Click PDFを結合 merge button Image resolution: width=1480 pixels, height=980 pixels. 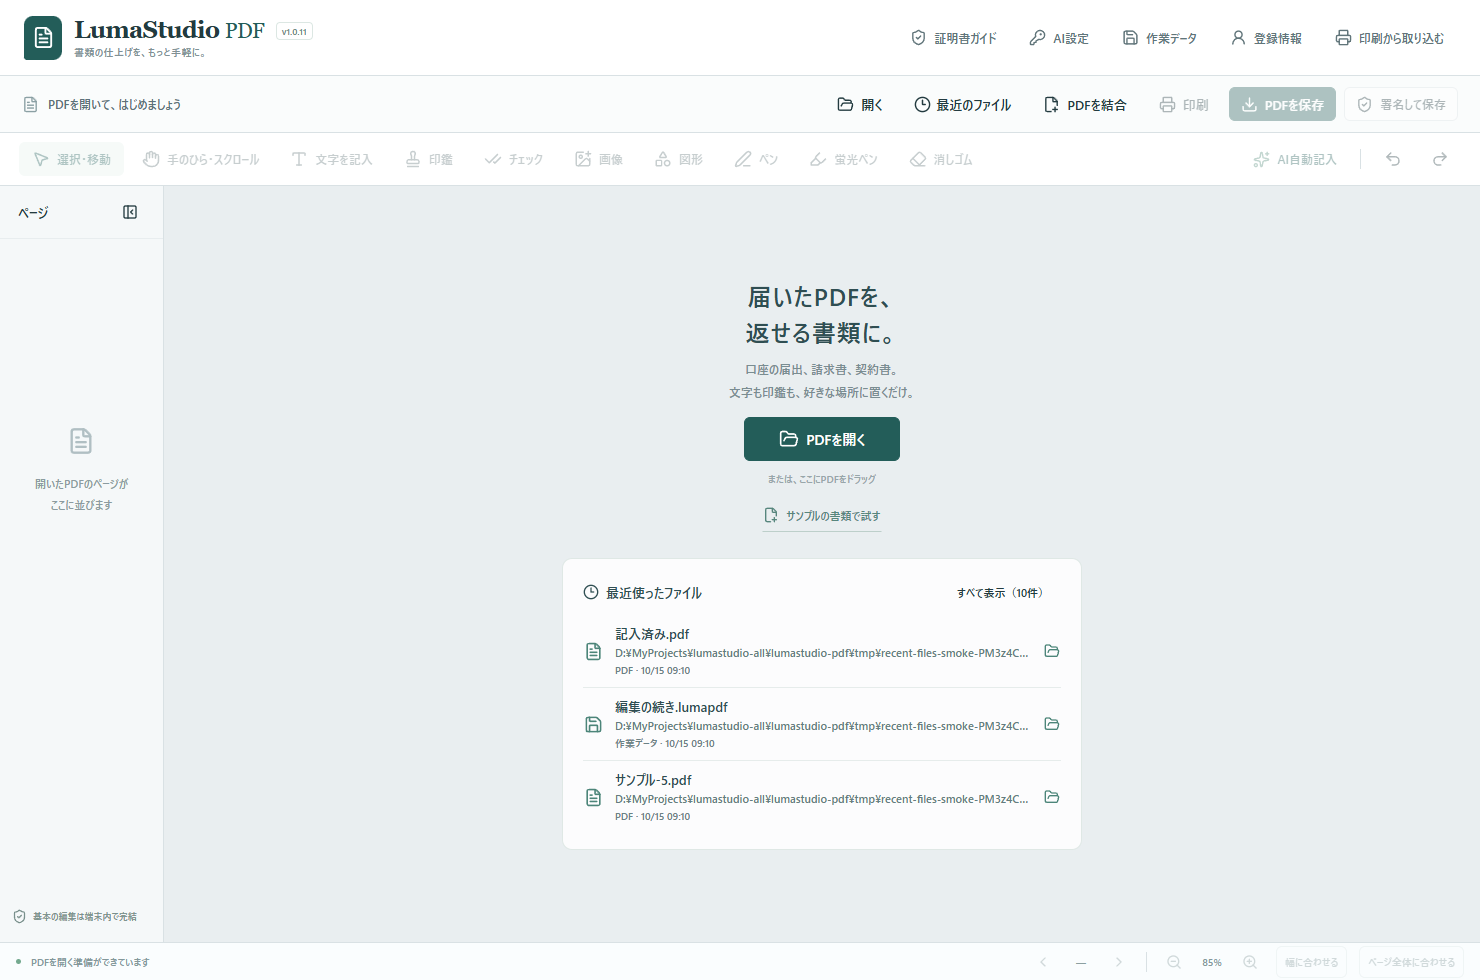click(x=1085, y=104)
